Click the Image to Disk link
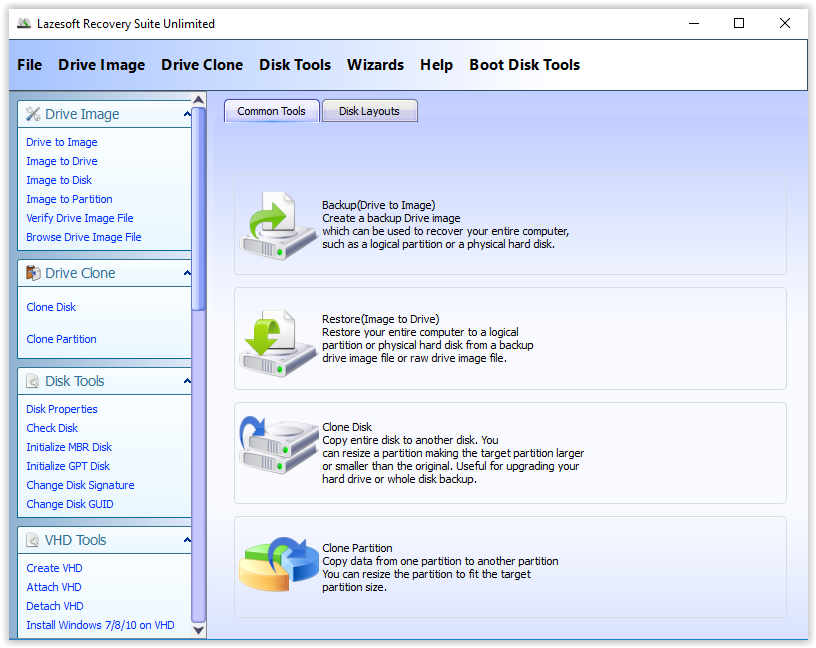Image resolution: width=816 pixels, height=648 pixels. click(x=59, y=180)
